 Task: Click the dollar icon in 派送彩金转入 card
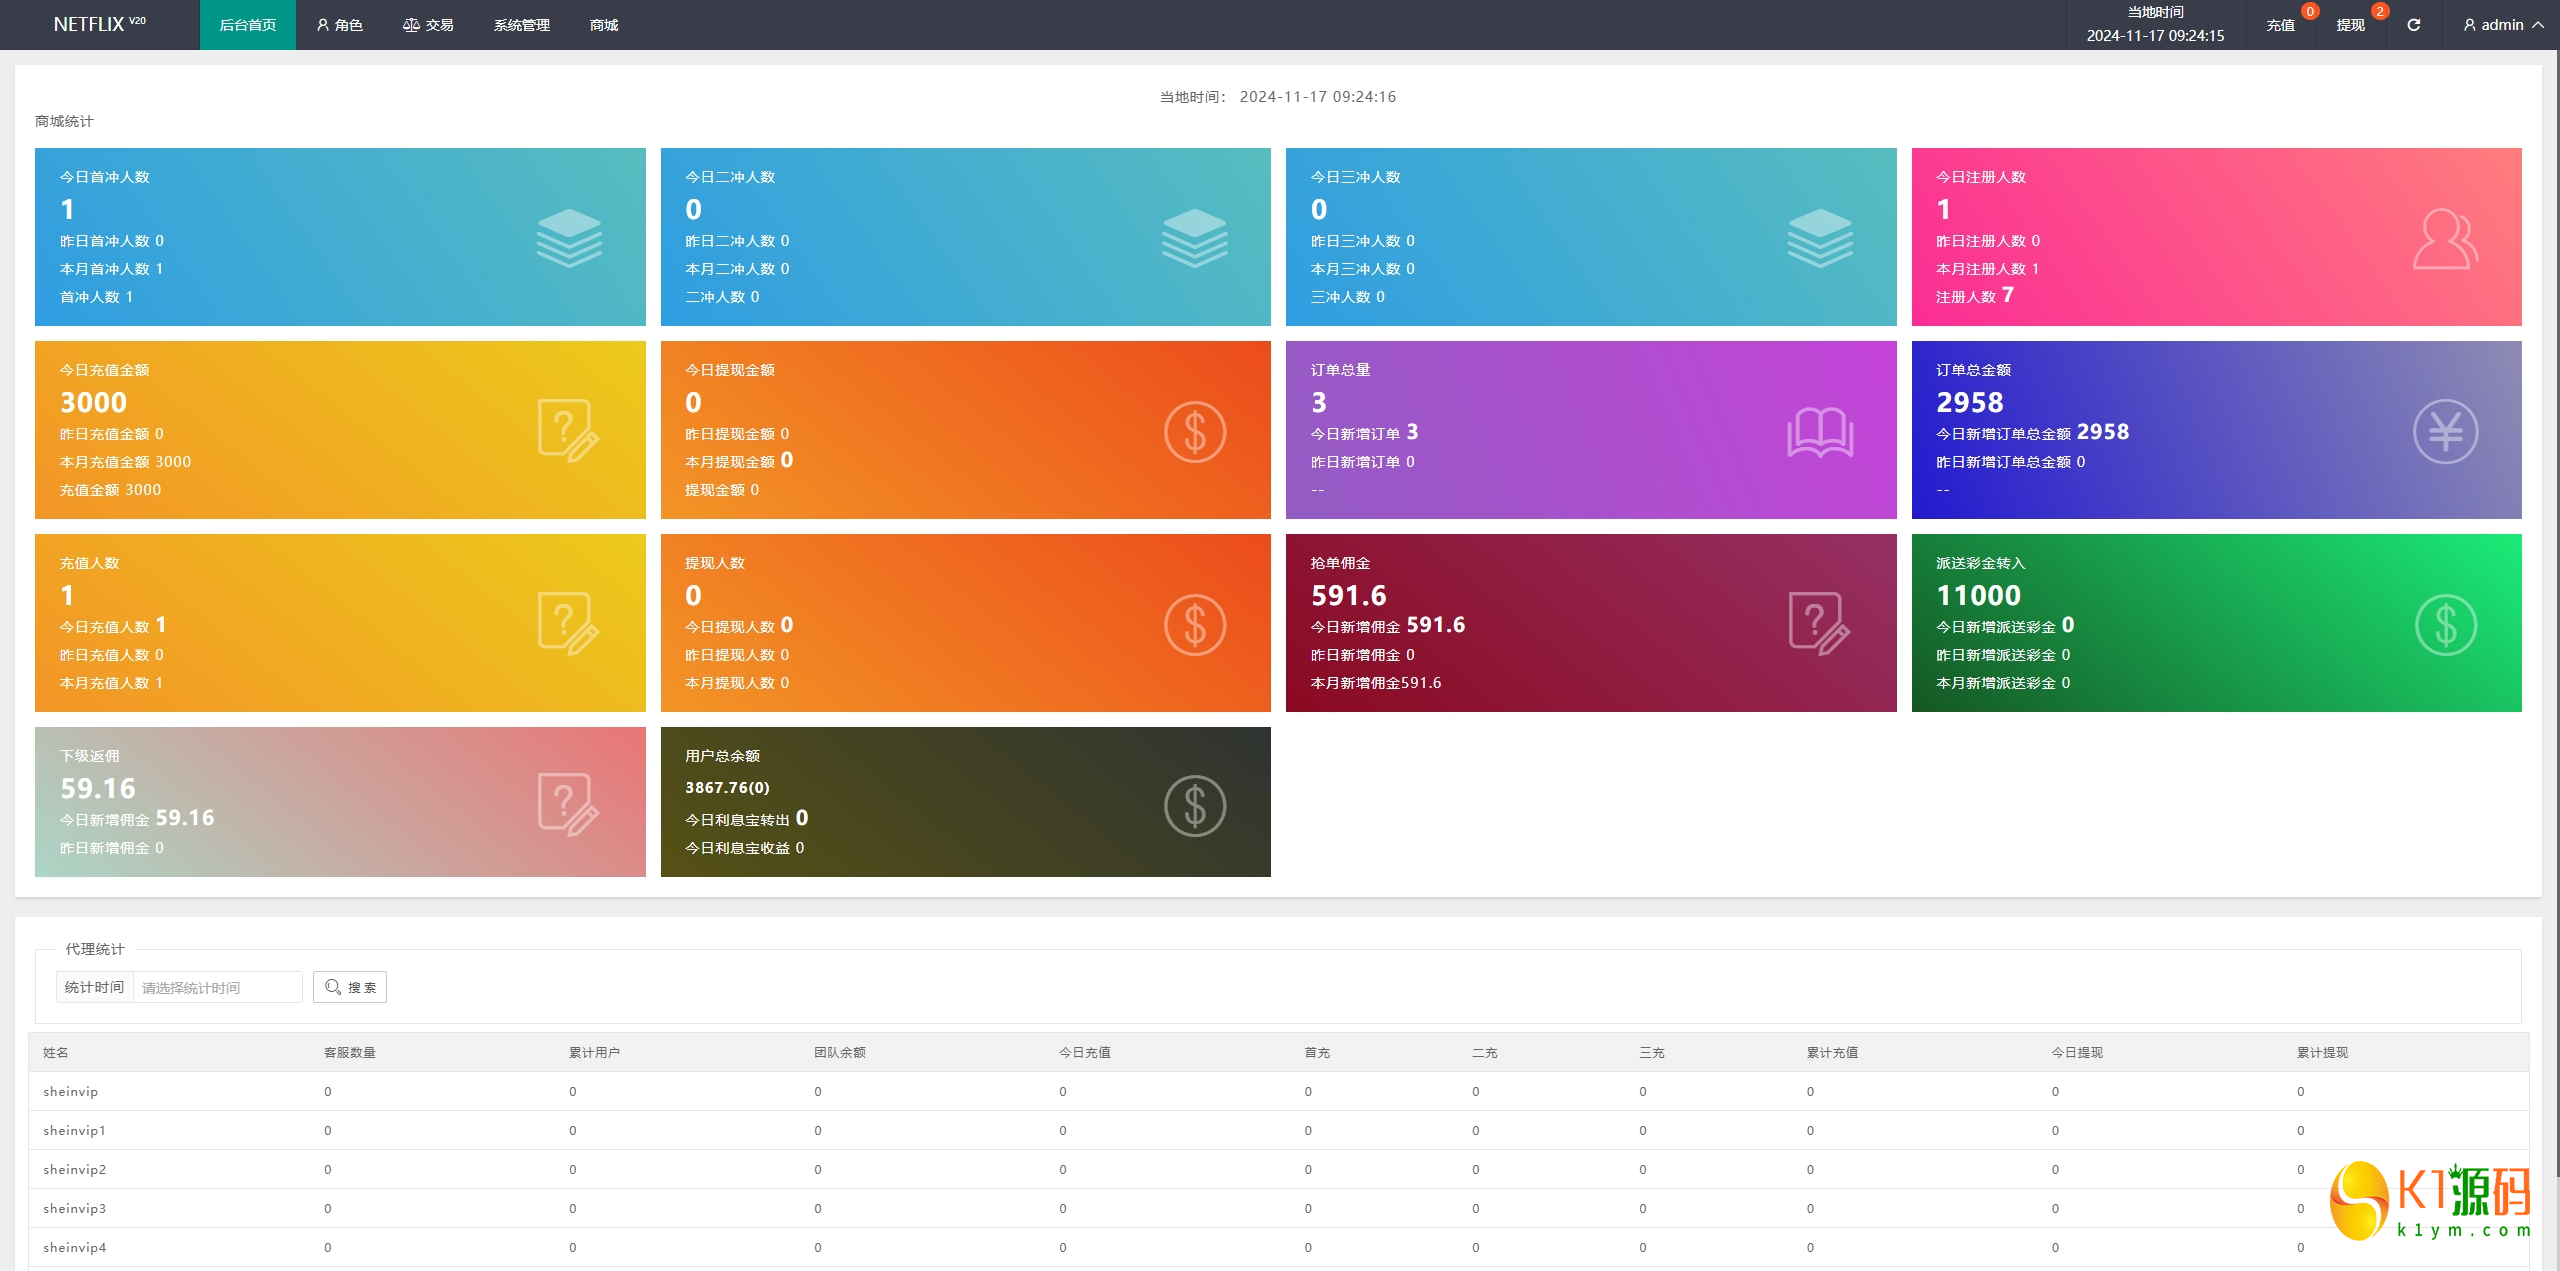[2445, 624]
